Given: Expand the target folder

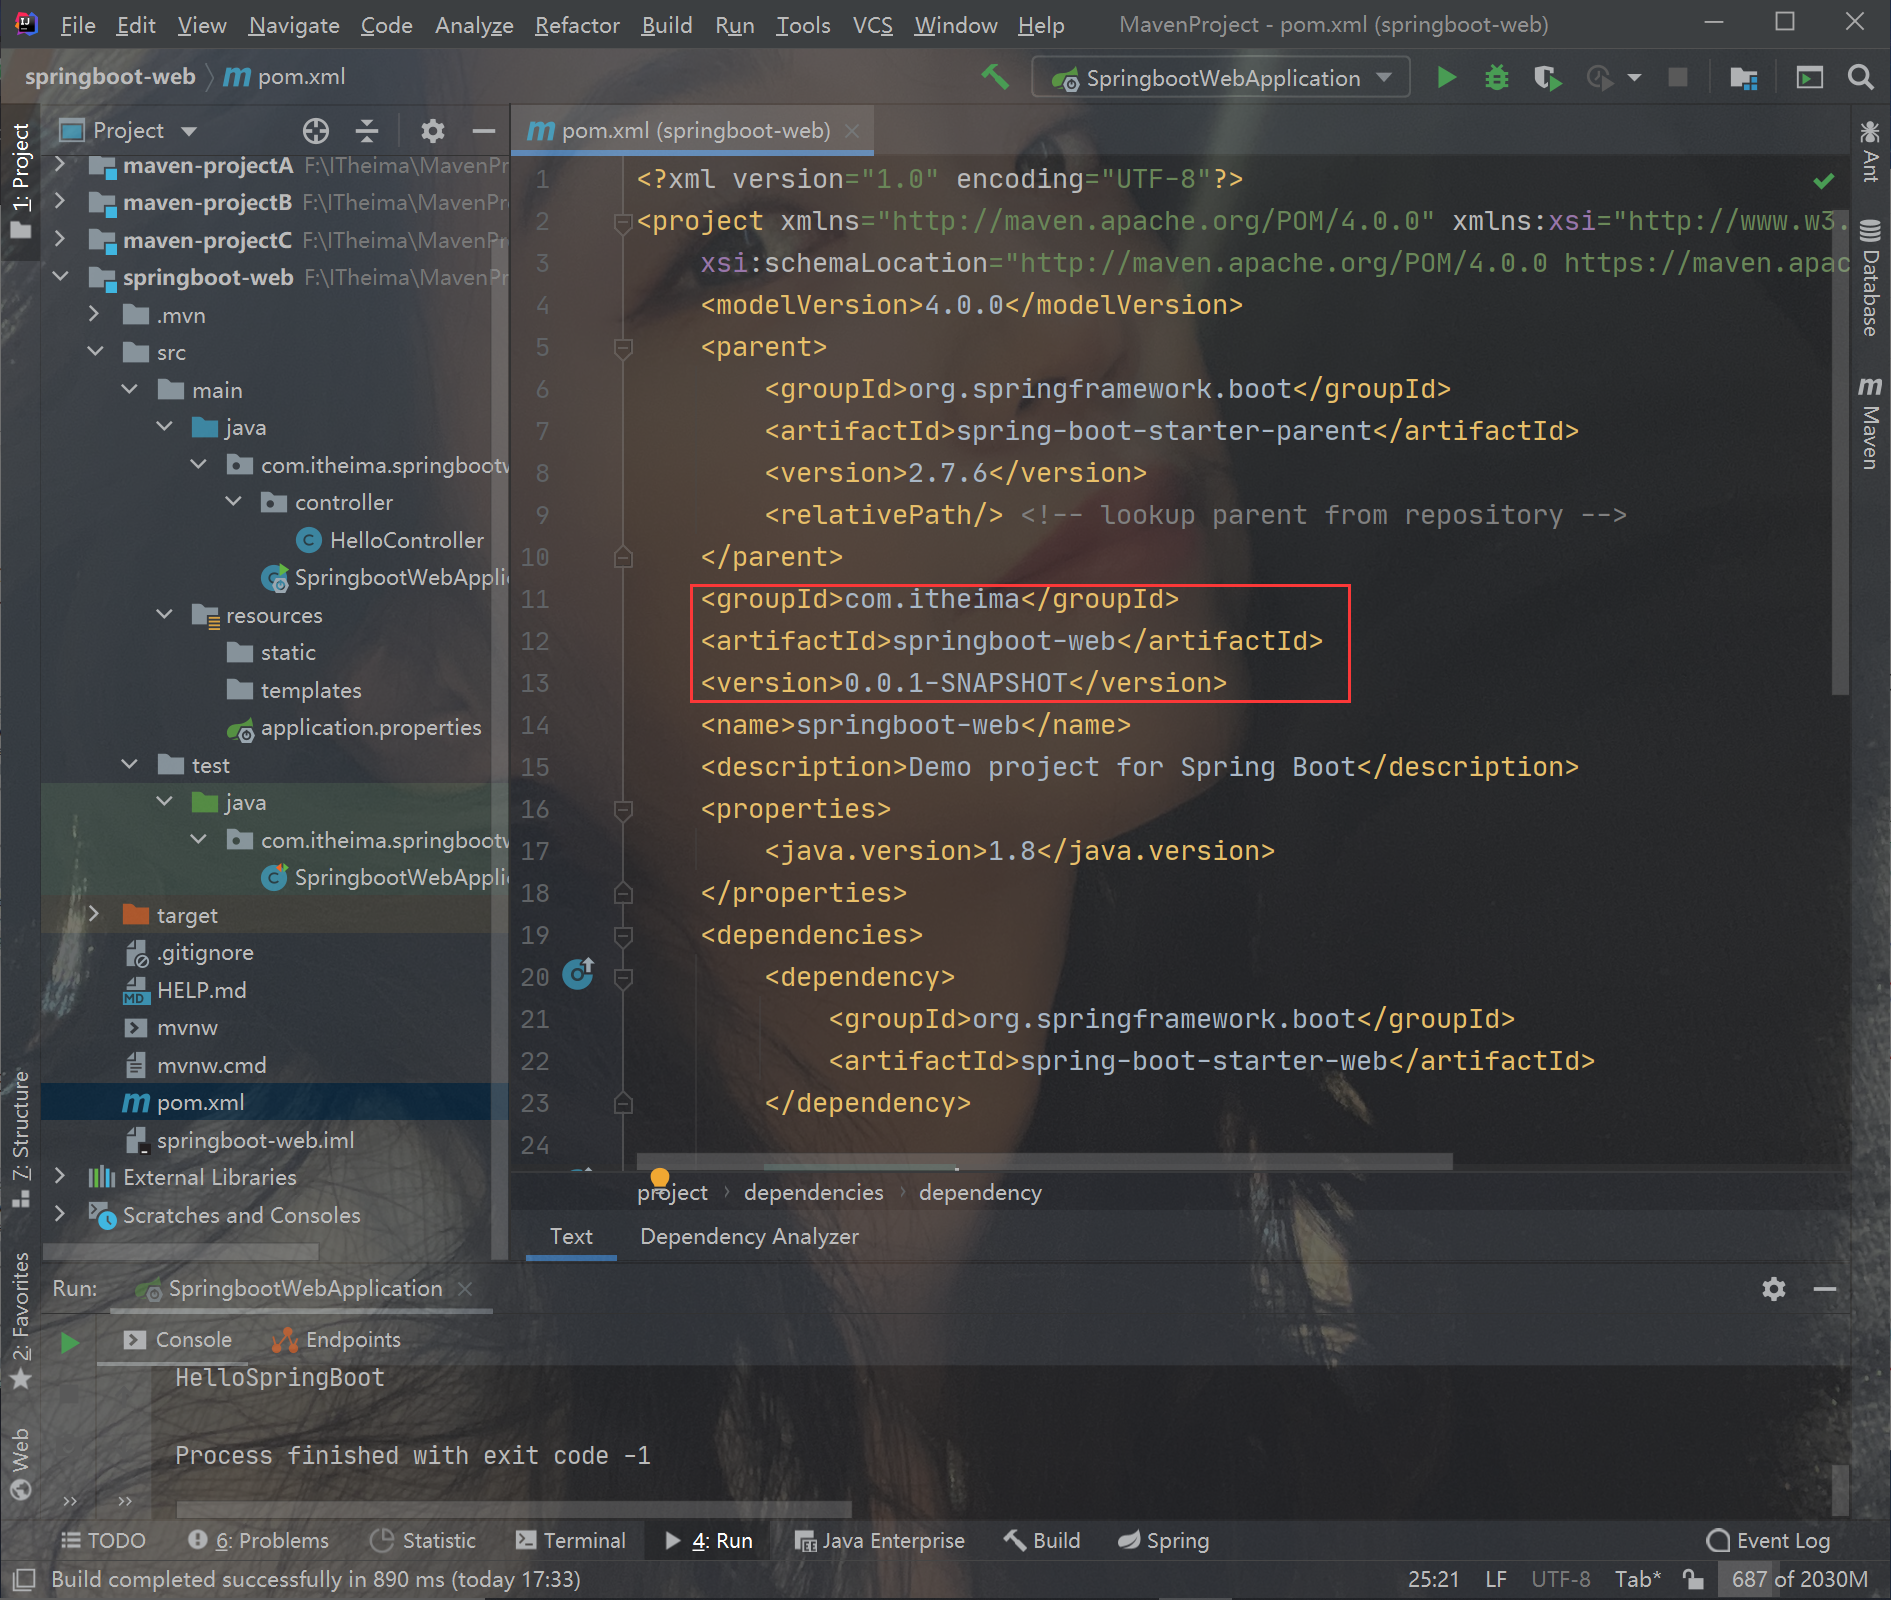Looking at the screenshot, I should [95, 915].
